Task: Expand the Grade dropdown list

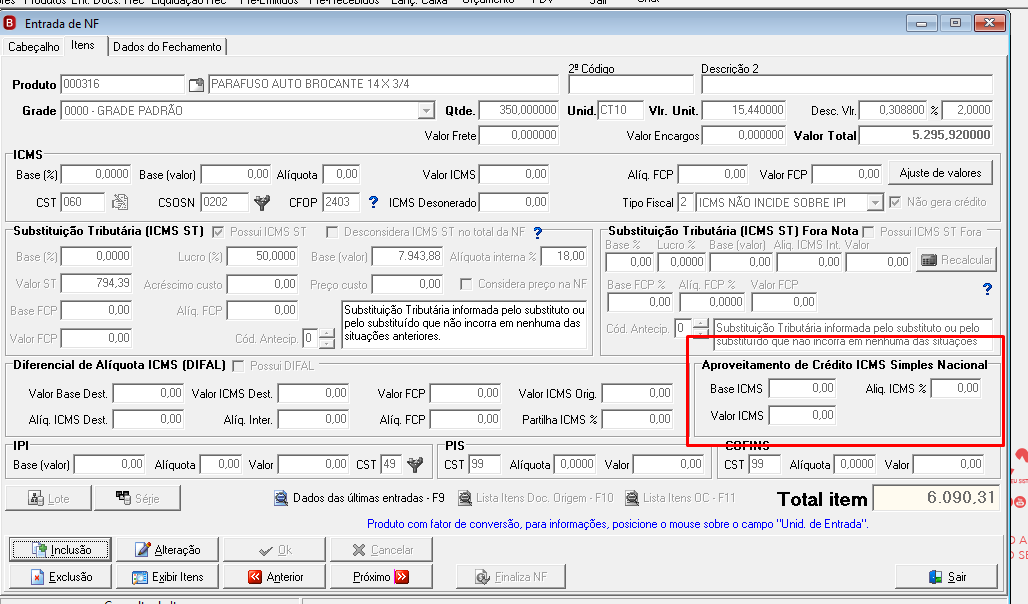Action: click(x=426, y=111)
